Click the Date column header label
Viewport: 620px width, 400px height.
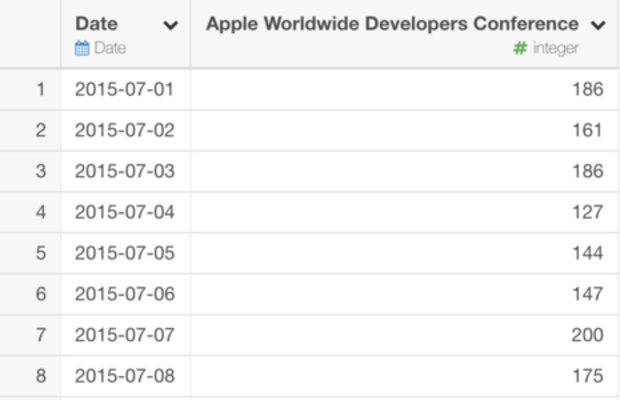click(97, 24)
